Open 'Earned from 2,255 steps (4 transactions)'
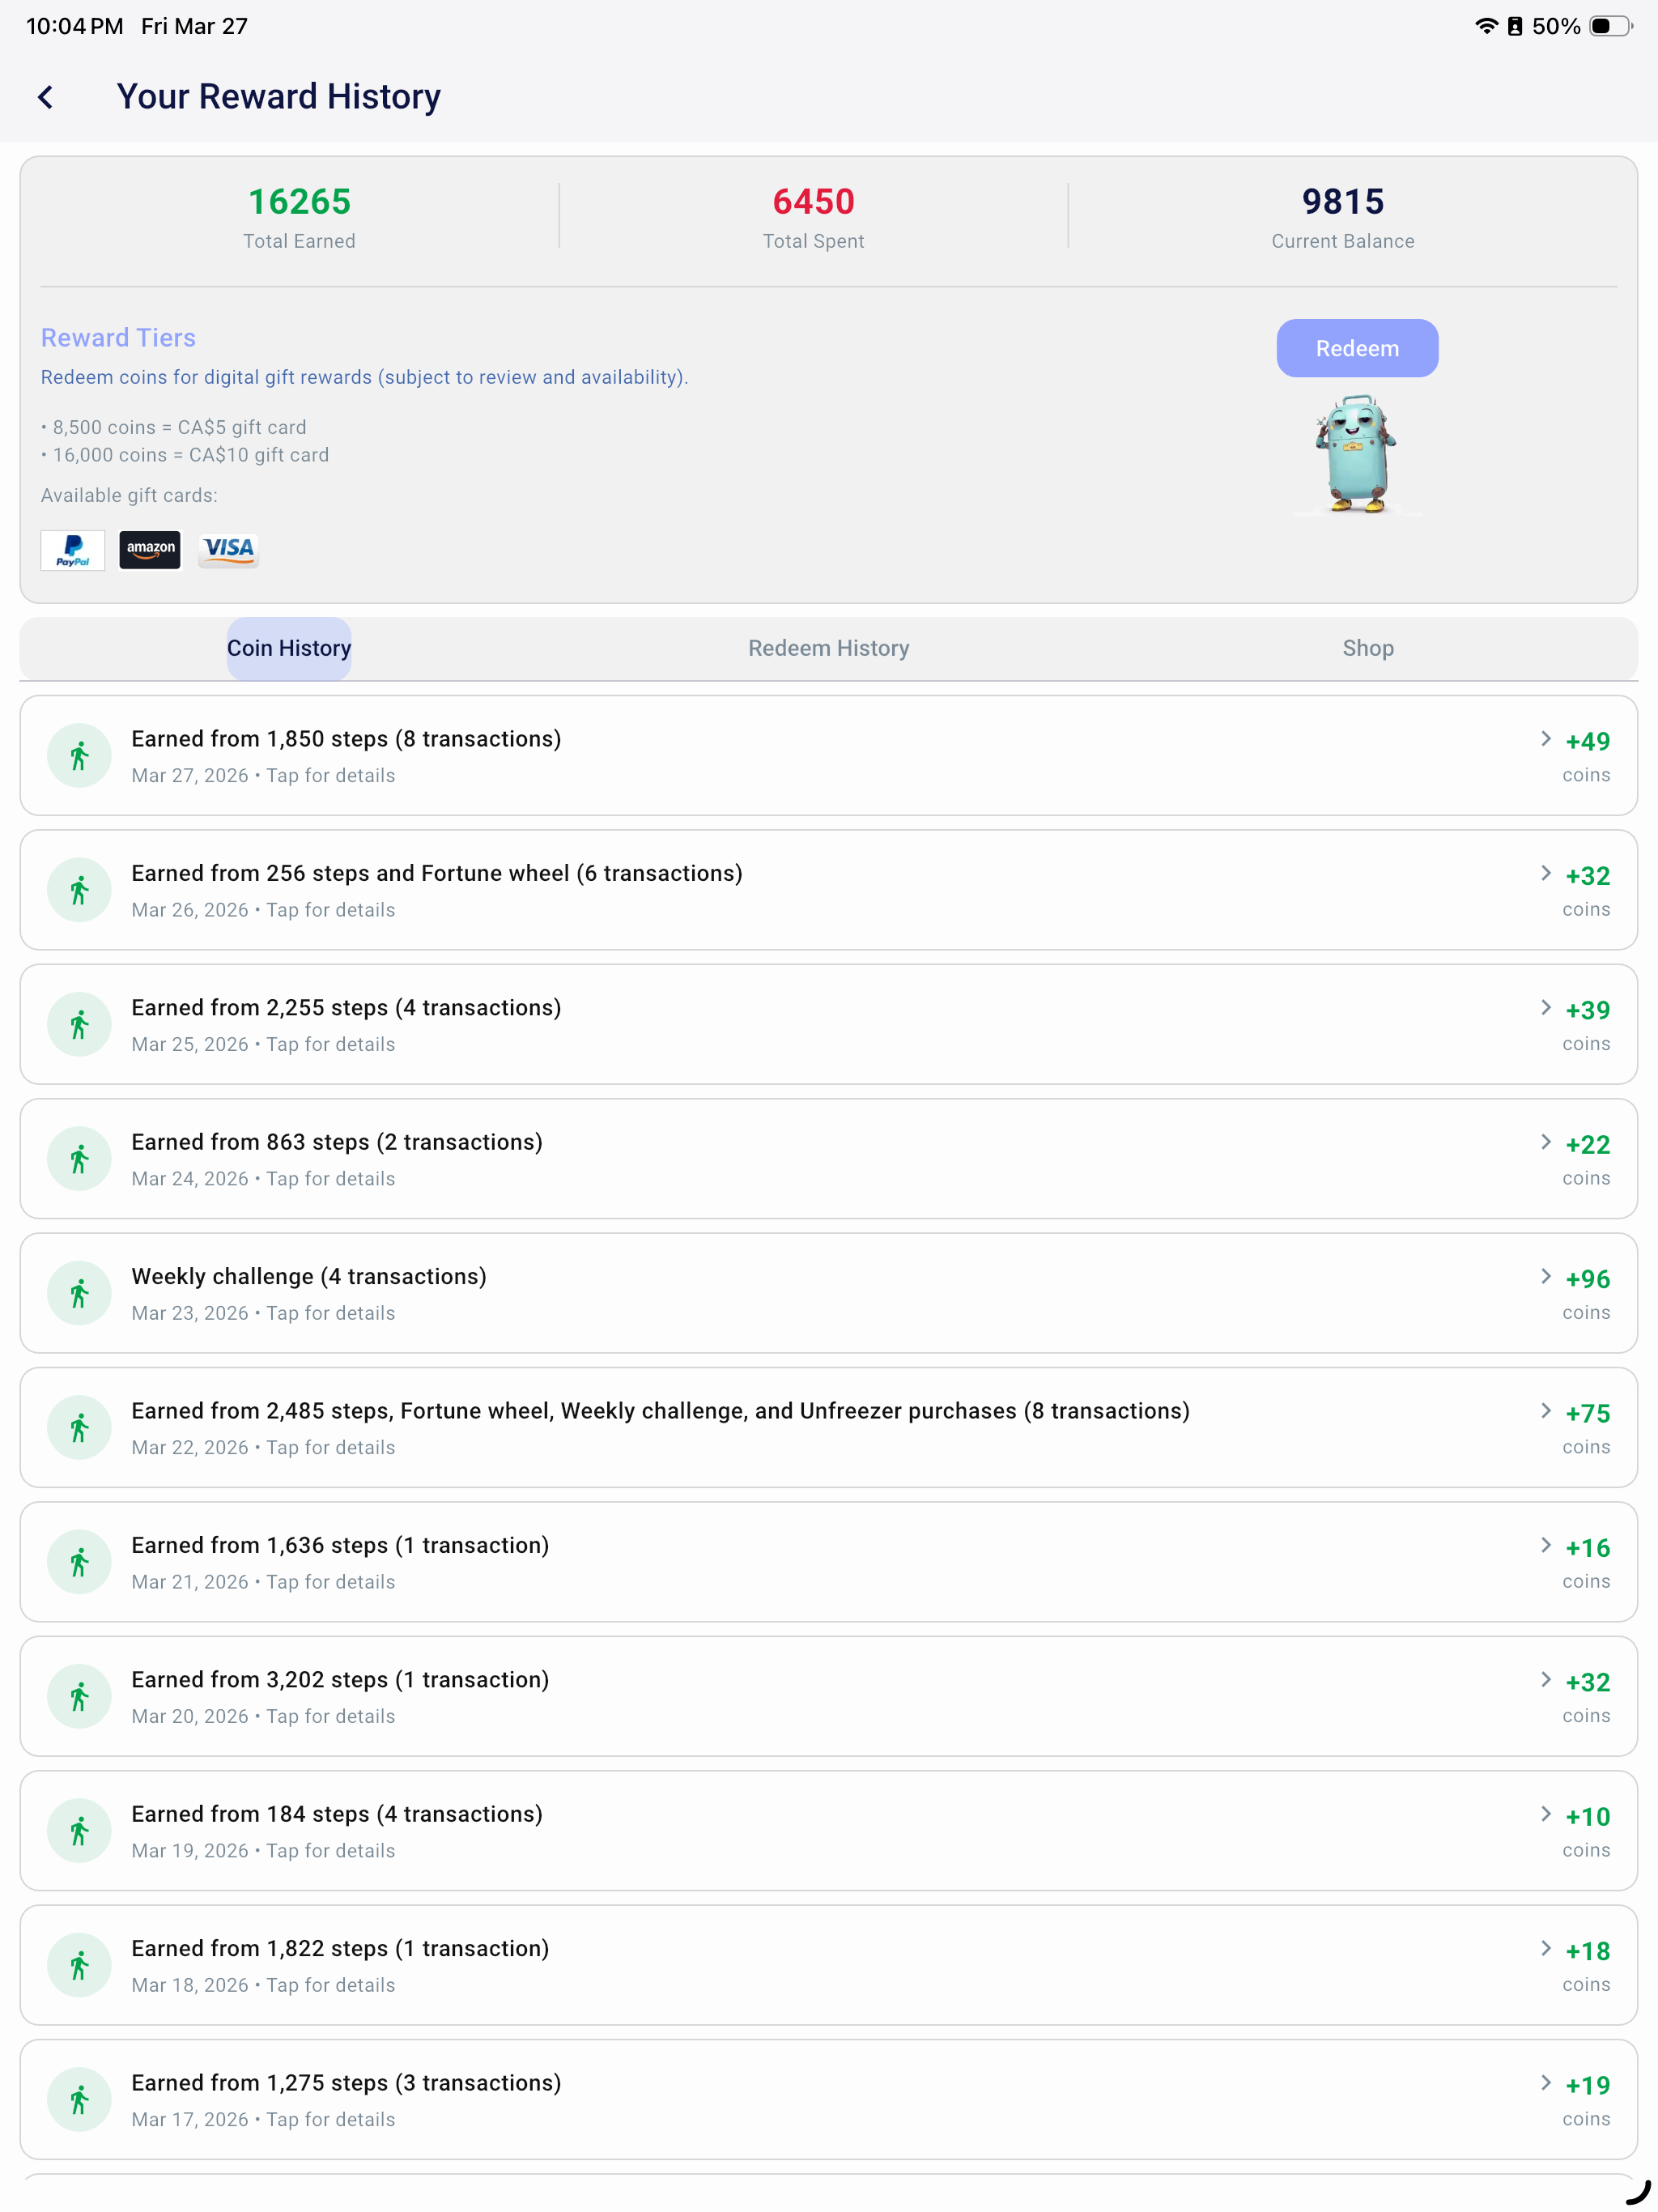The image size is (1658, 2212). 829,1025
